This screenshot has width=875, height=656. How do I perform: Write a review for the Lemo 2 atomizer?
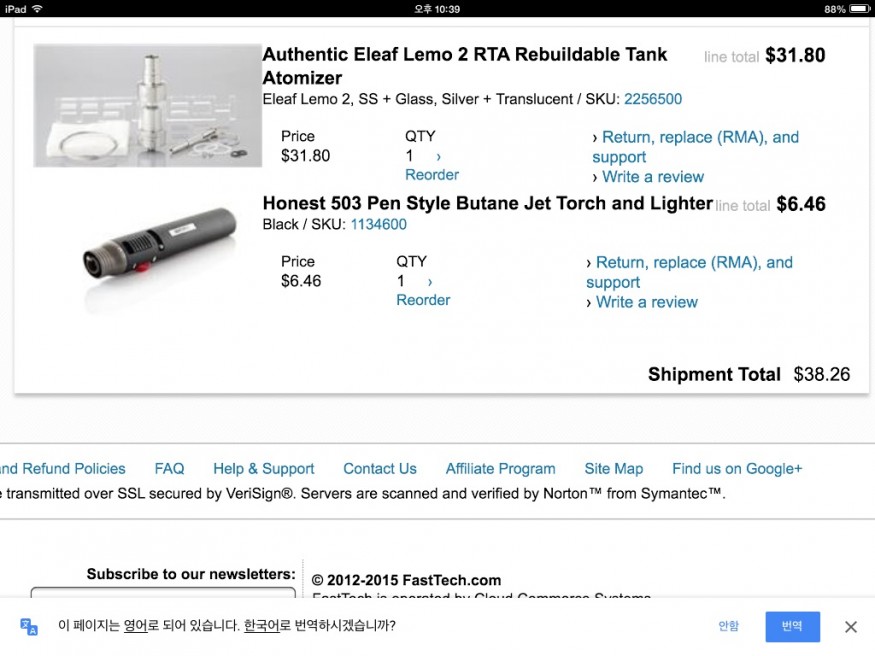click(653, 177)
